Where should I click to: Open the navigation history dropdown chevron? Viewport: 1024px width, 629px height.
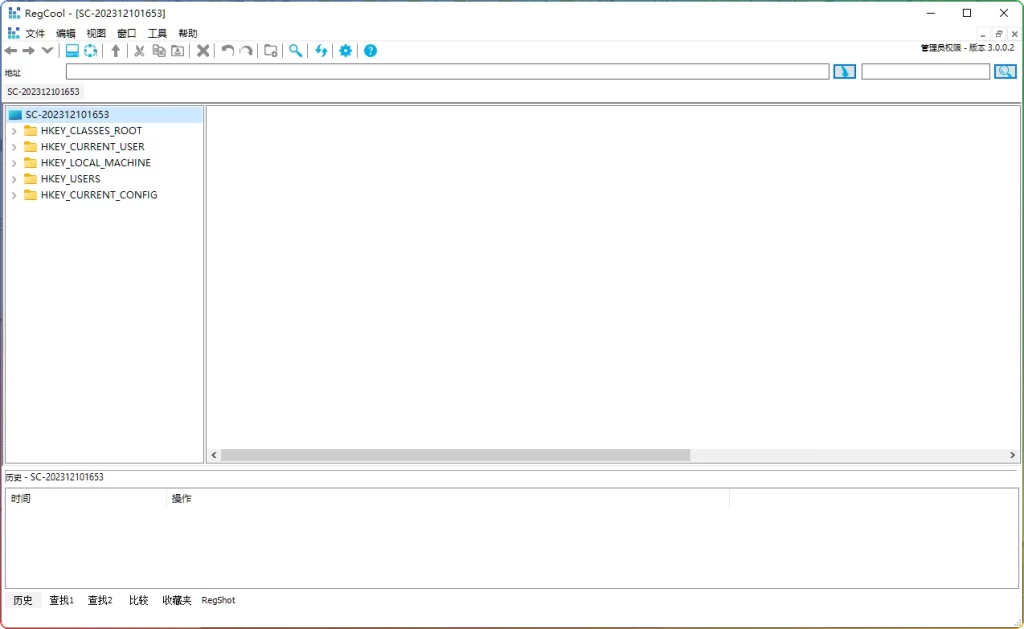pyautogui.click(x=47, y=50)
